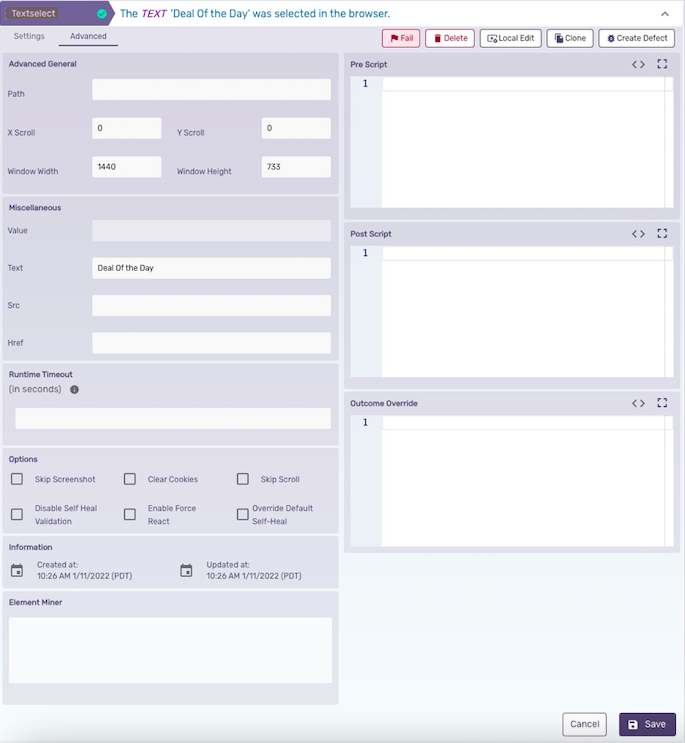
Task: Click inside the Element Miner text area
Action: (x=171, y=650)
